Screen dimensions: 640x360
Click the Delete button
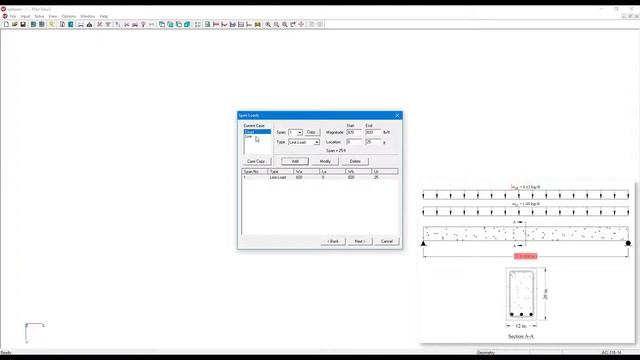point(355,161)
